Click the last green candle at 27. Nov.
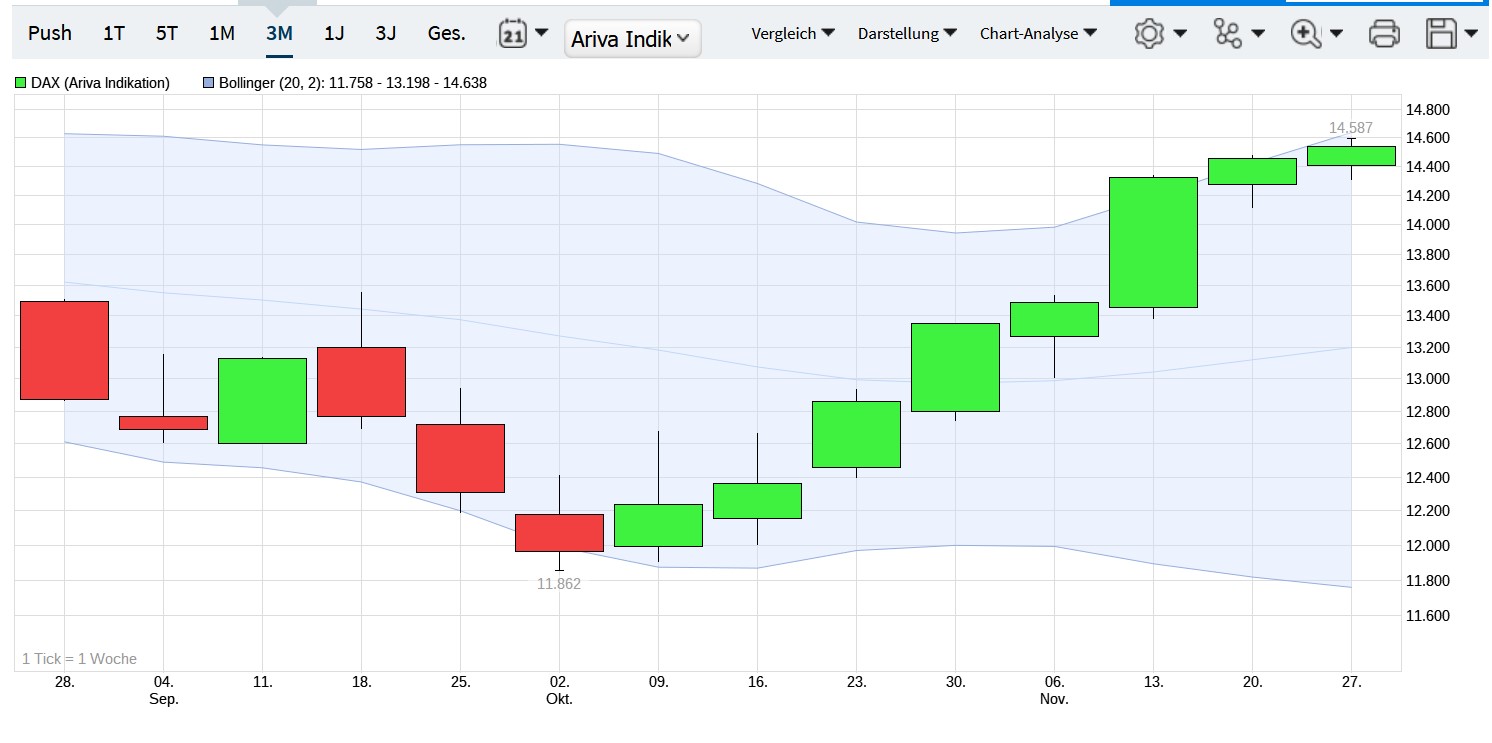Image resolution: width=1492 pixels, height=743 pixels. [1351, 155]
